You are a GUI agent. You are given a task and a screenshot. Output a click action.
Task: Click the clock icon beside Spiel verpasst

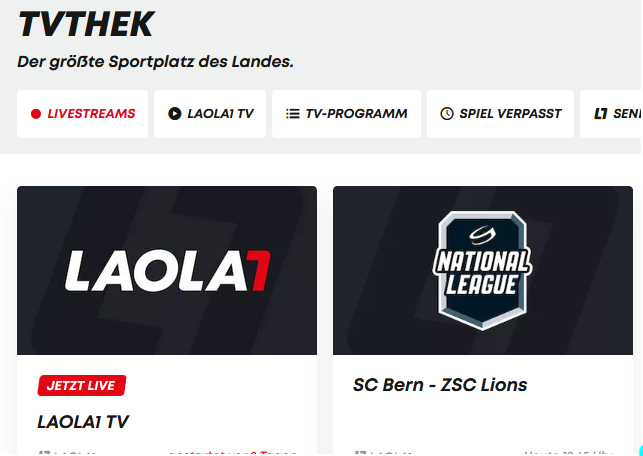pyautogui.click(x=447, y=114)
